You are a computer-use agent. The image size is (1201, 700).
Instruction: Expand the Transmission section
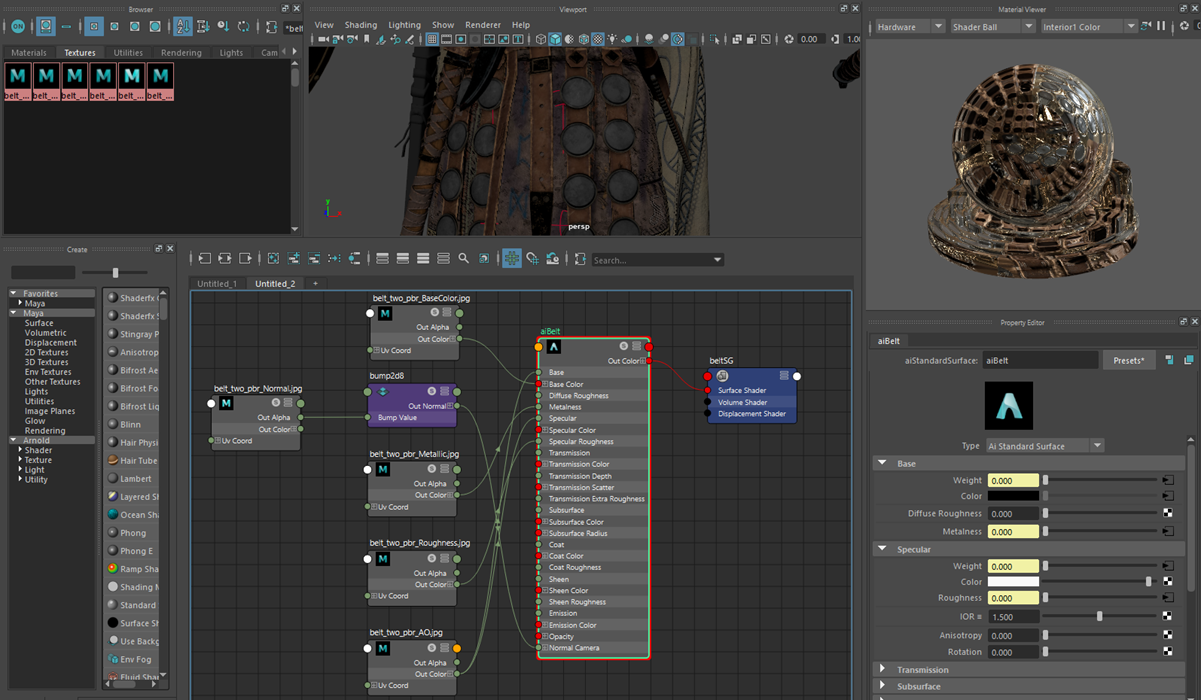tap(882, 669)
